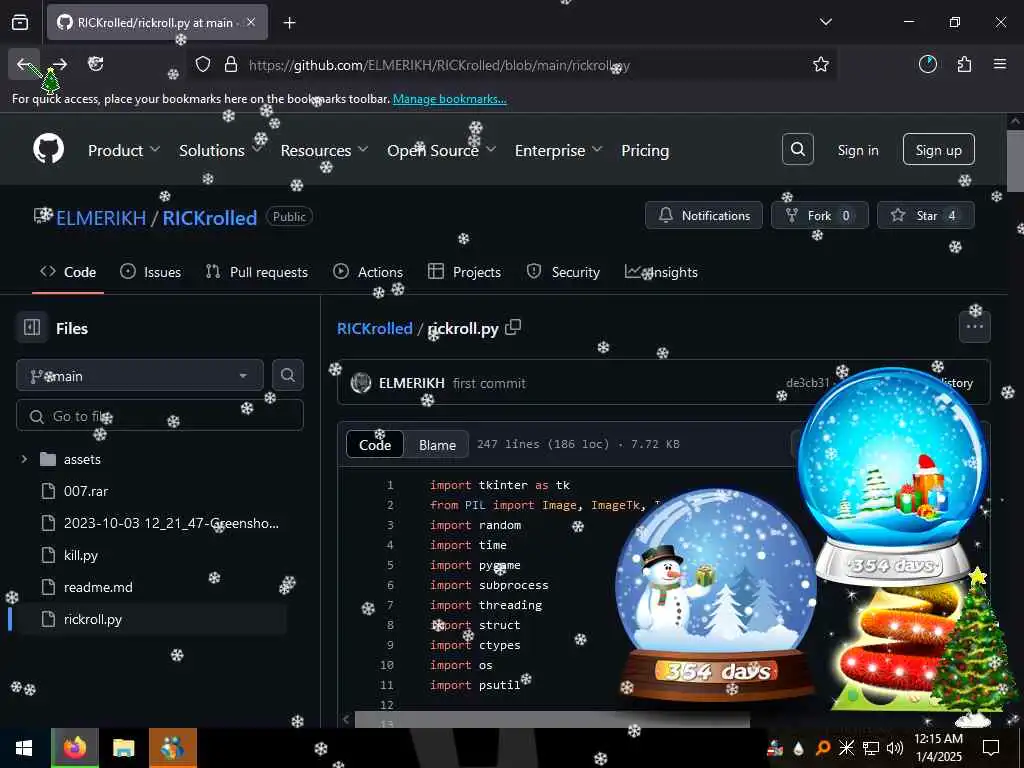Click RICKrolled breadcrumb link
Image resolution: width=1024 pixels, height=768 pixels.
[375, 328]
